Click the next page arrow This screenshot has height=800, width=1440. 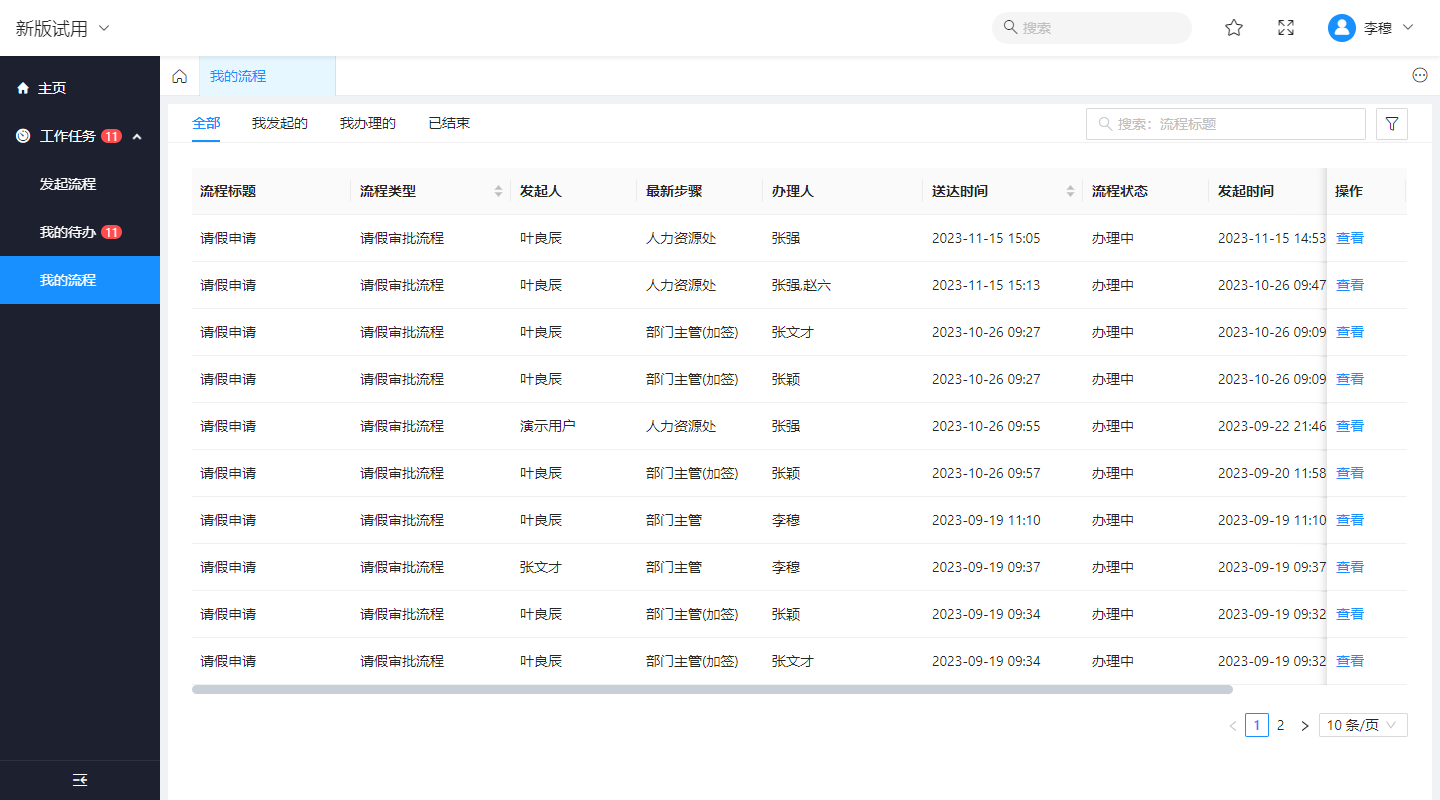click(x=1304, y=725)
